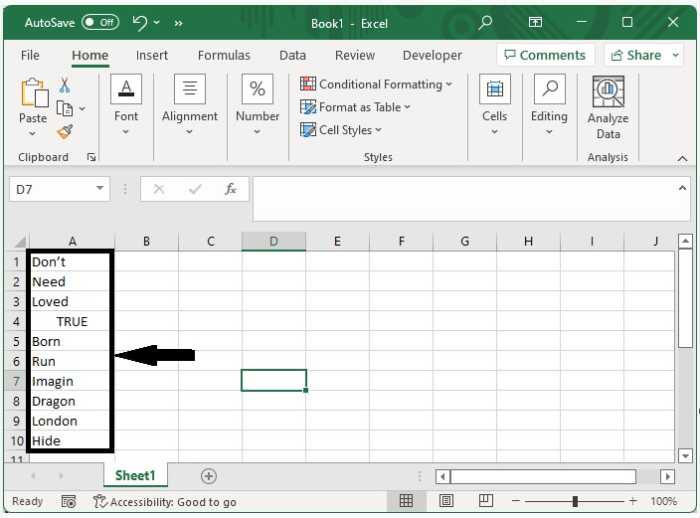700x518 pixels.
Task: Click the 100% zoom level
Action: tap(663, 501)
